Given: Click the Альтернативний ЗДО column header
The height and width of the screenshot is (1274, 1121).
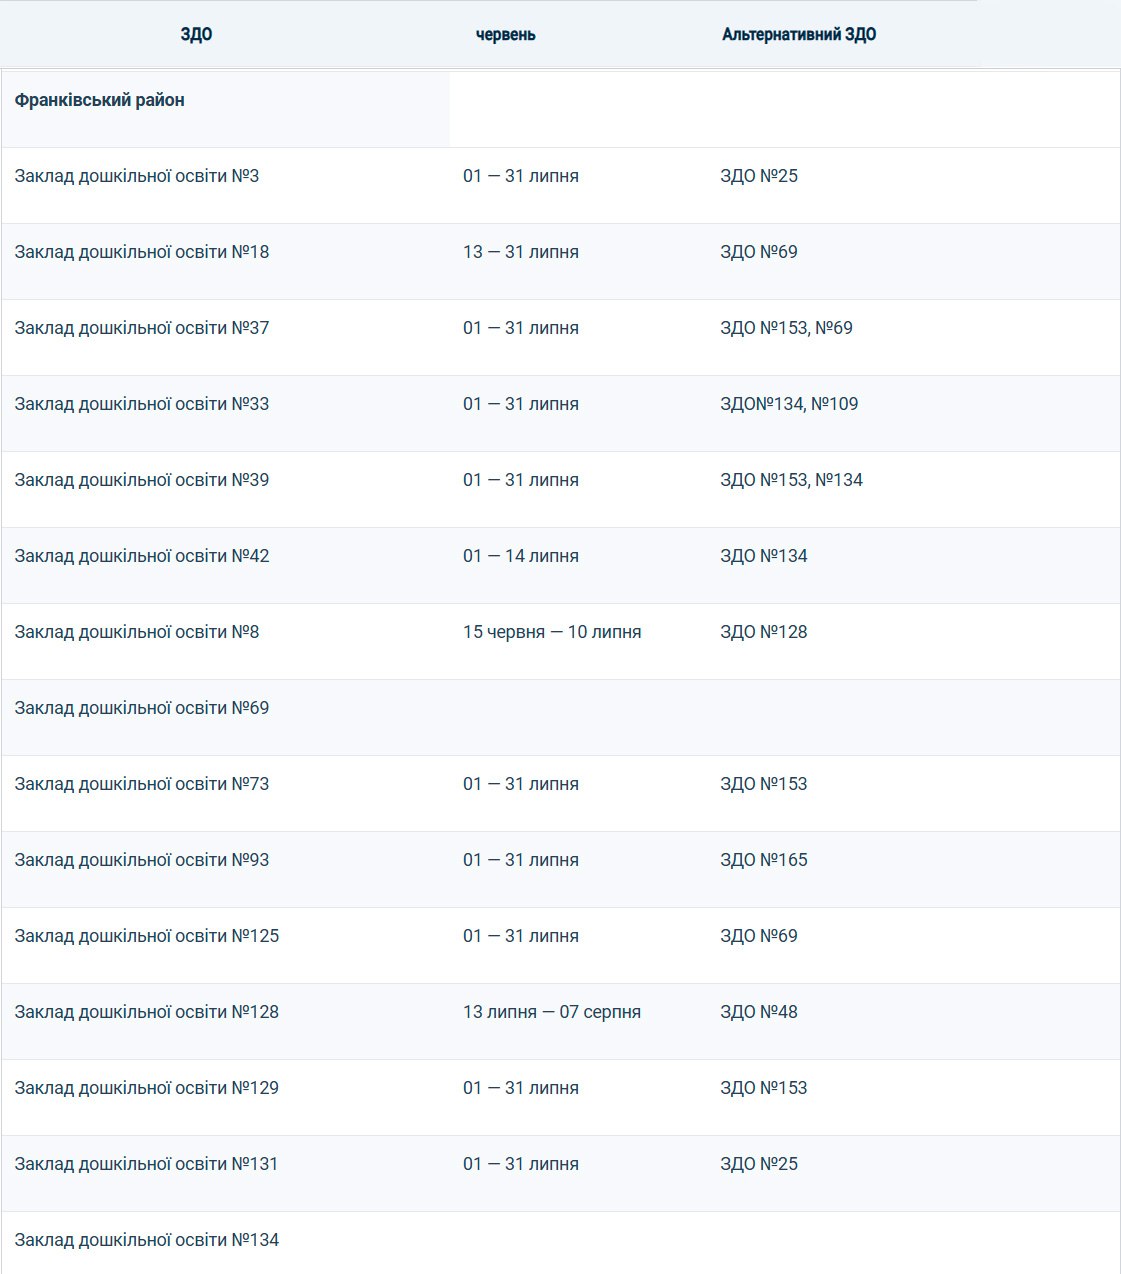Looking at the screenshot, I should coord(799,34).
